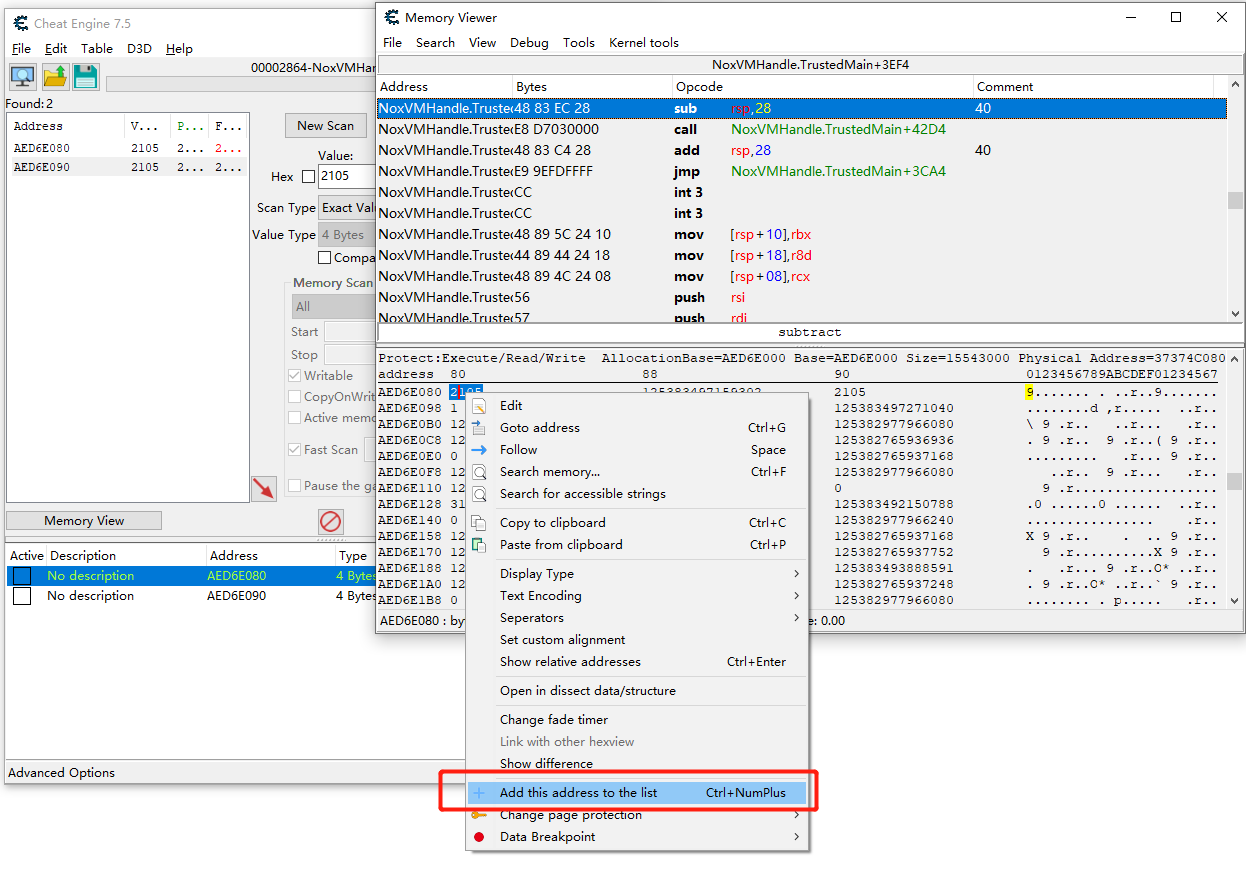The height and width of the screenshot is (880, 1246).
Task: Toggle the Writable checkbox
Action: (295, 376)
